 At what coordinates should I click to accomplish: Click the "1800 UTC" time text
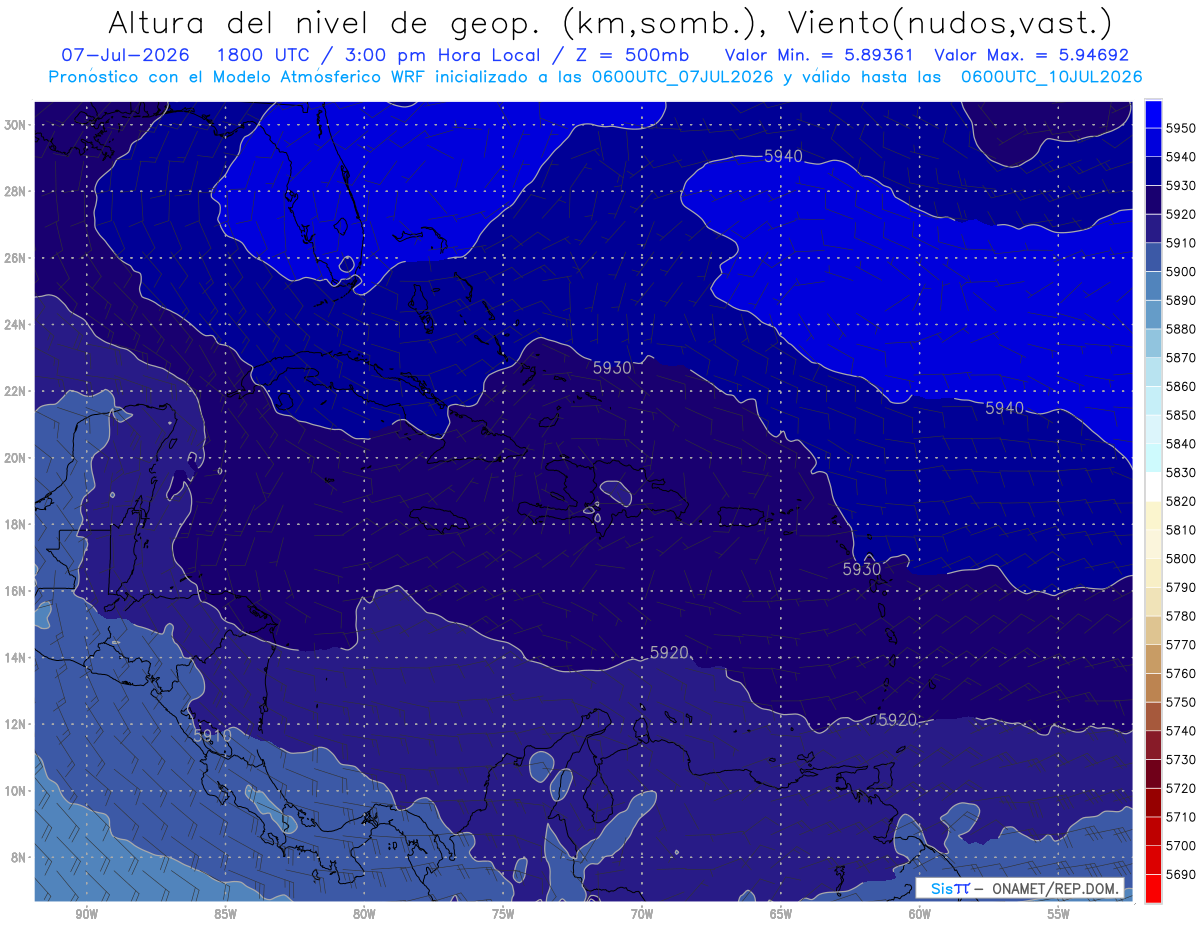tap(263, 55)
